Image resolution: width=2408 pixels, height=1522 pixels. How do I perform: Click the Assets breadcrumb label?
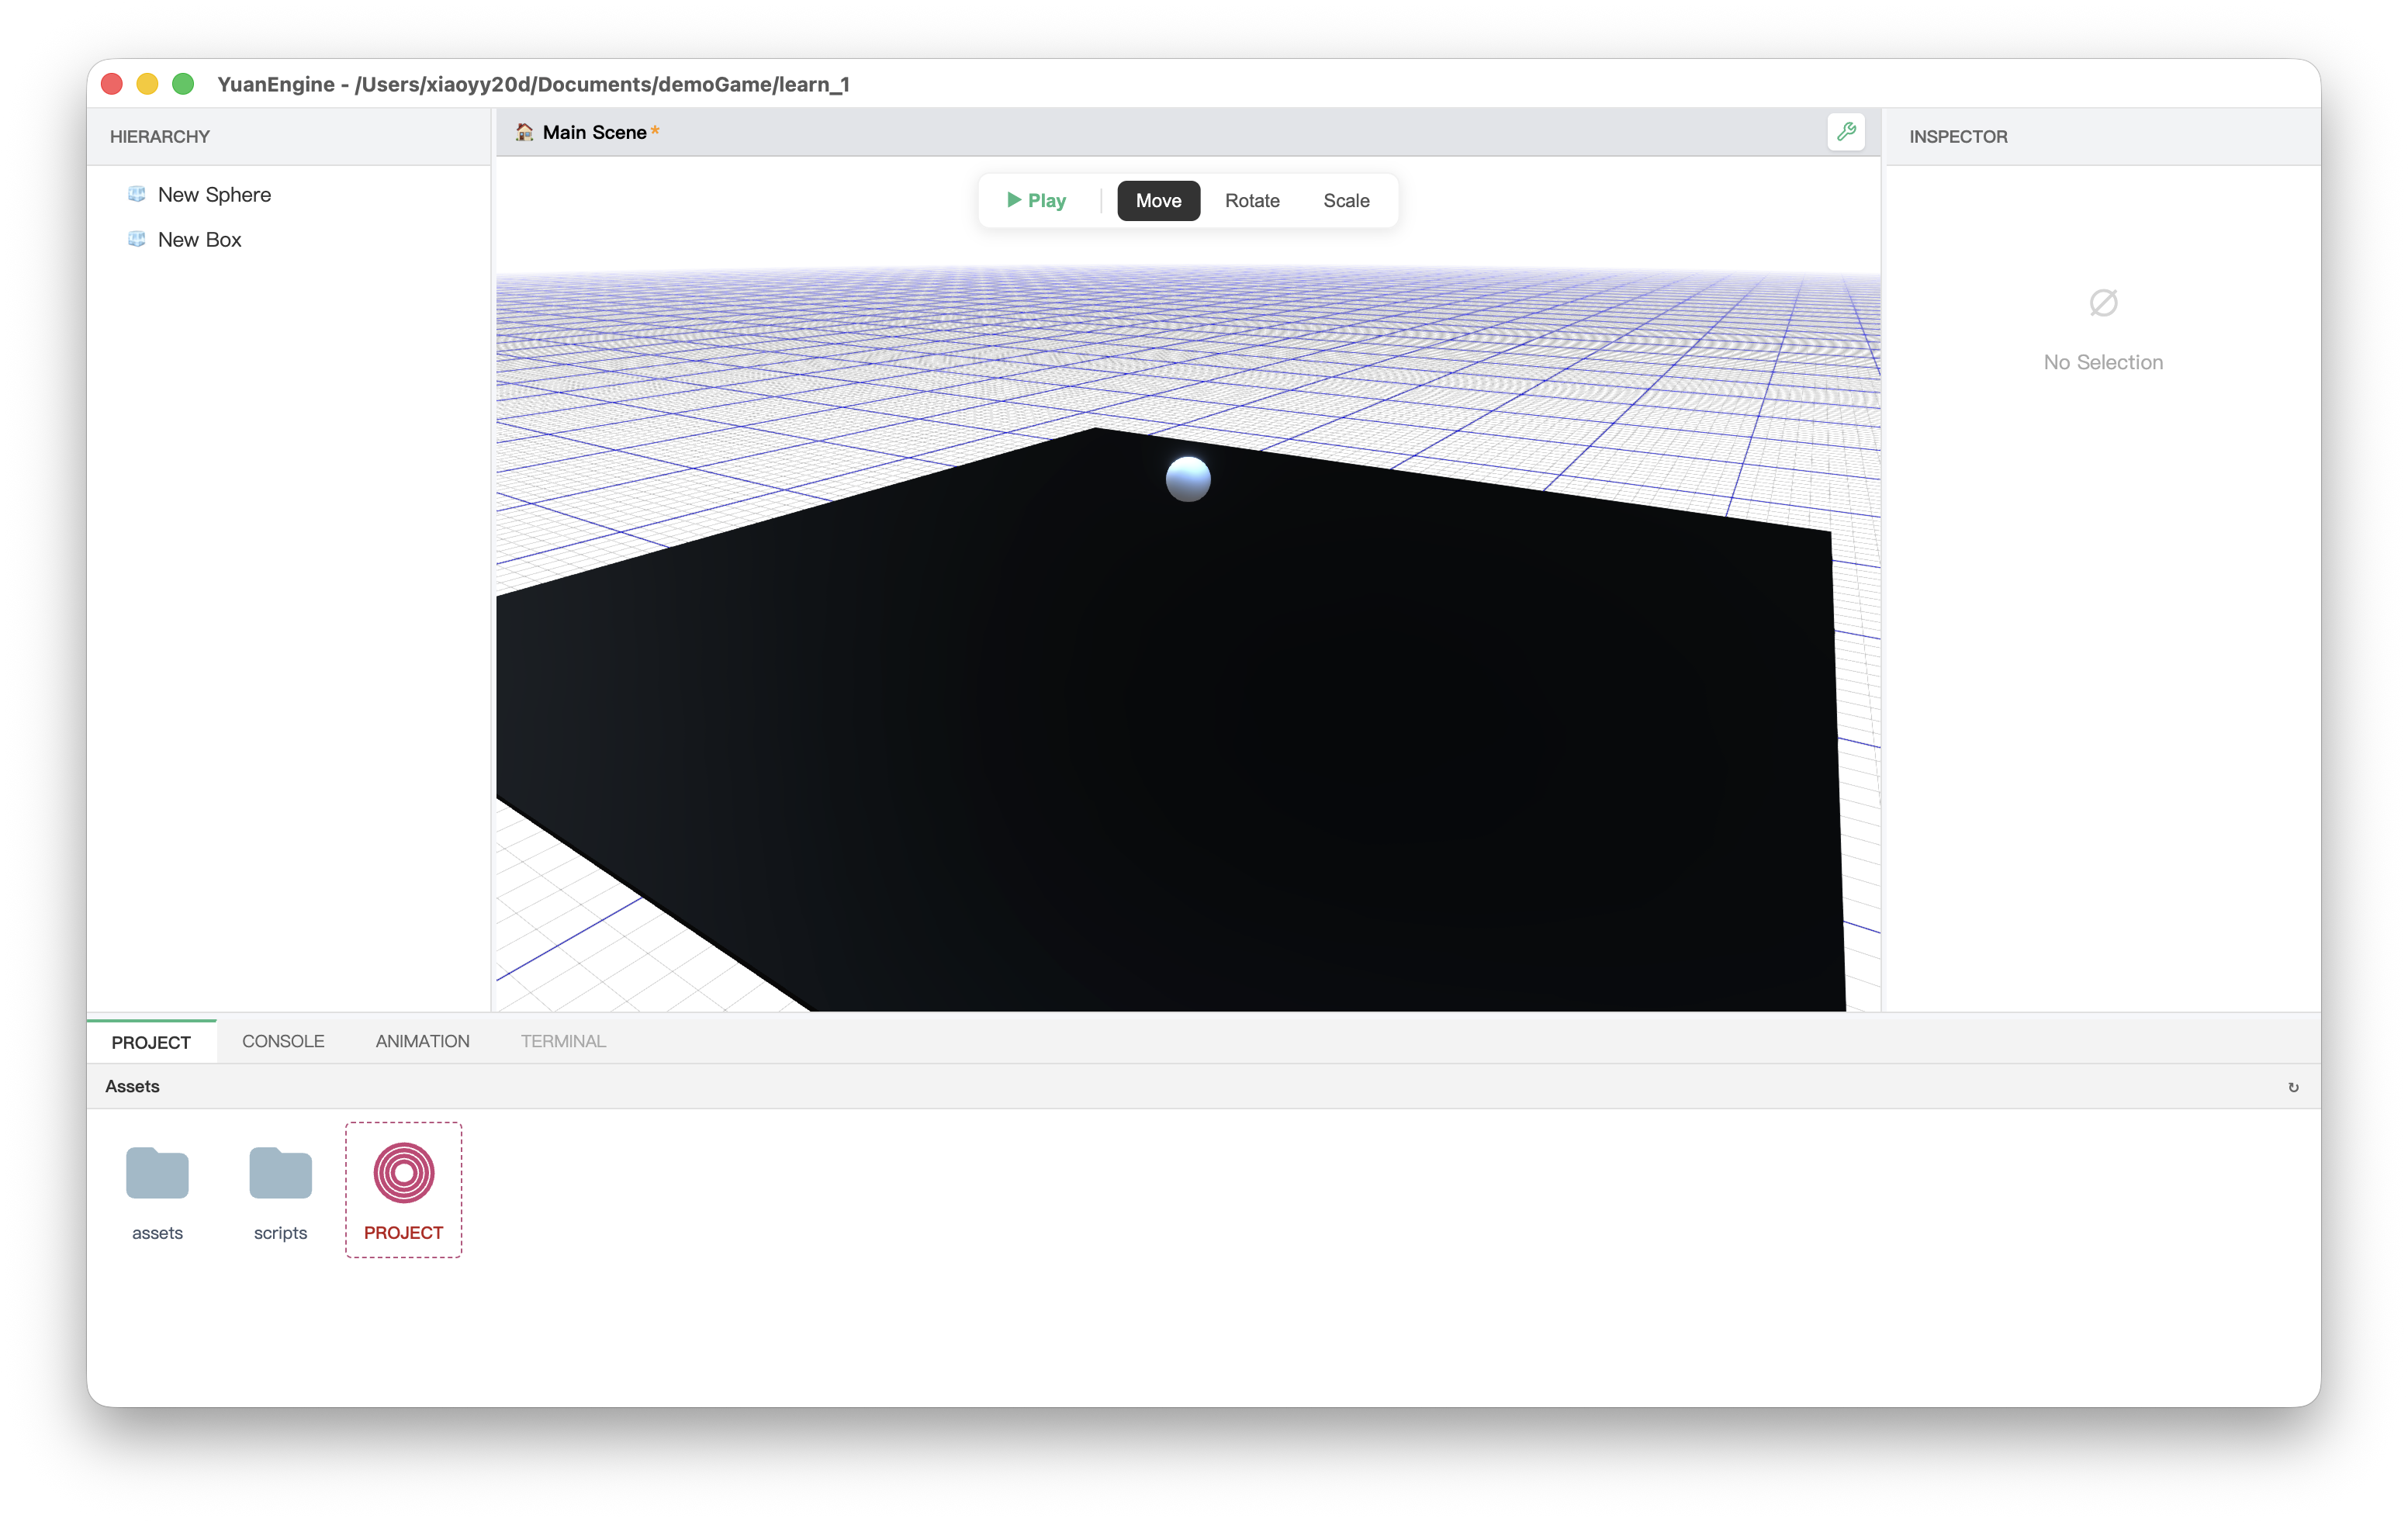[132, 1086]
